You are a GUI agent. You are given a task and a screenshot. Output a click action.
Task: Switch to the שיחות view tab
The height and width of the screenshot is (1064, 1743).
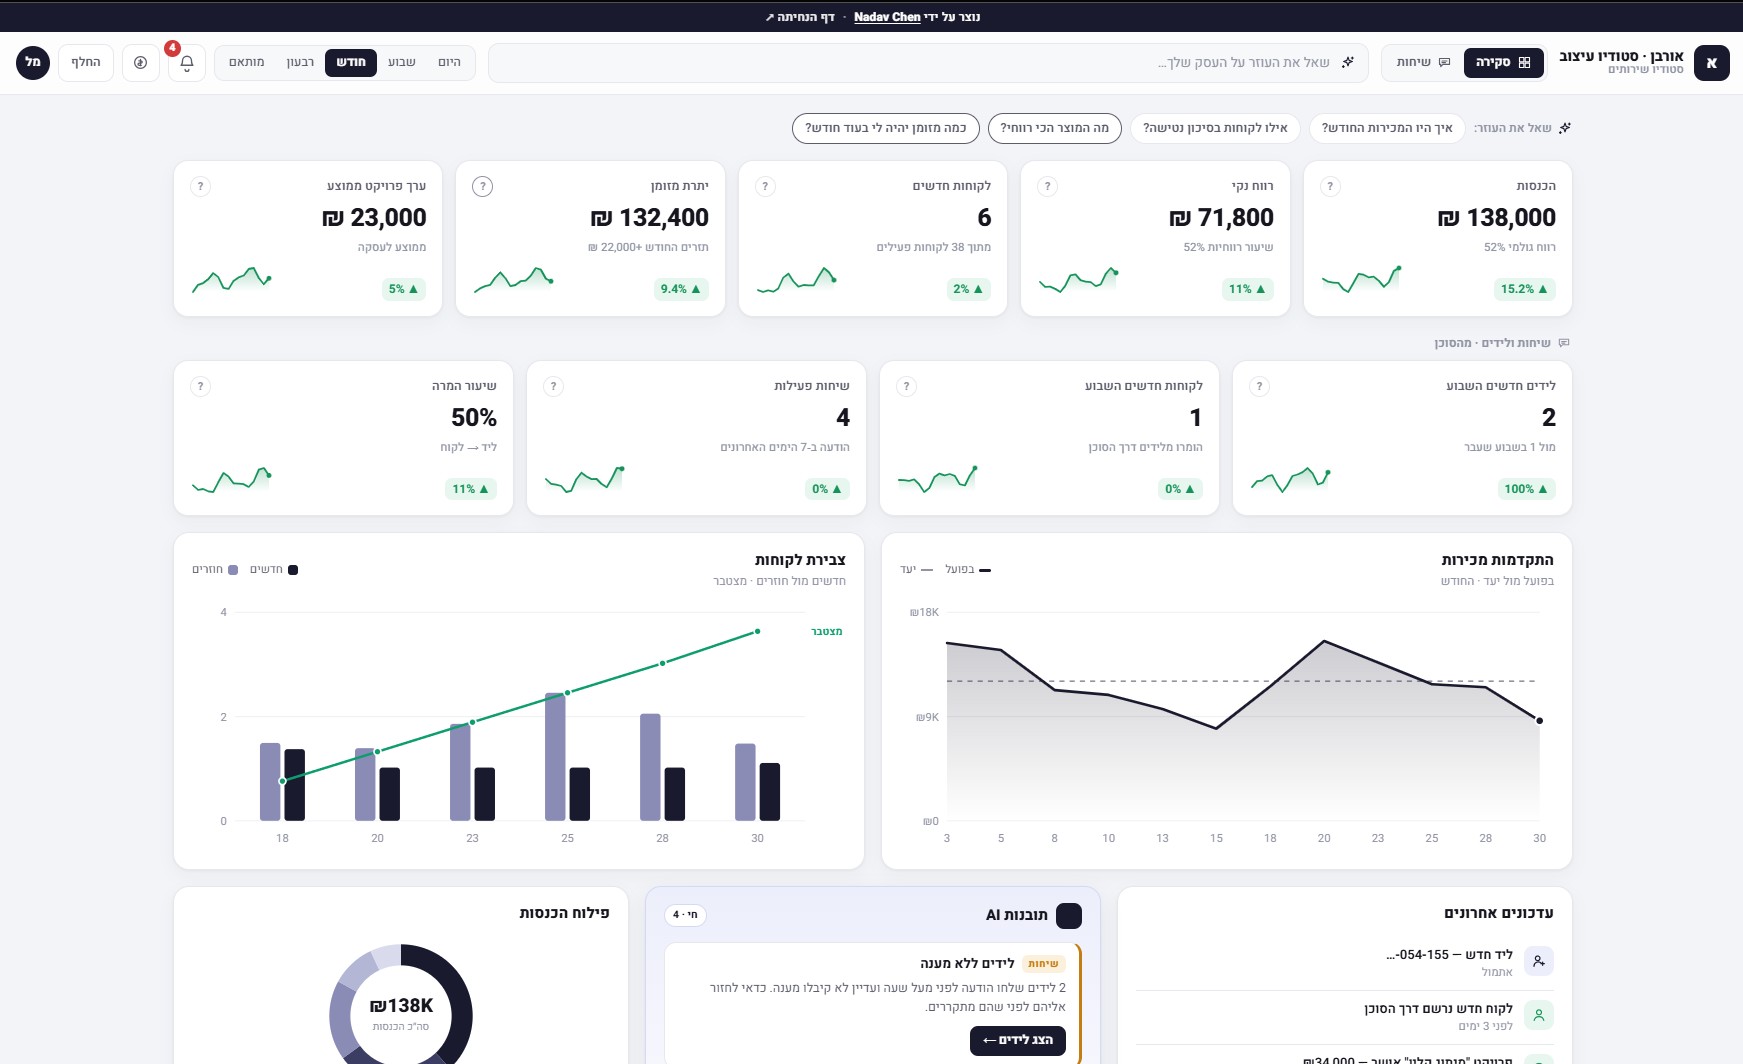[x=1423, y=63]
